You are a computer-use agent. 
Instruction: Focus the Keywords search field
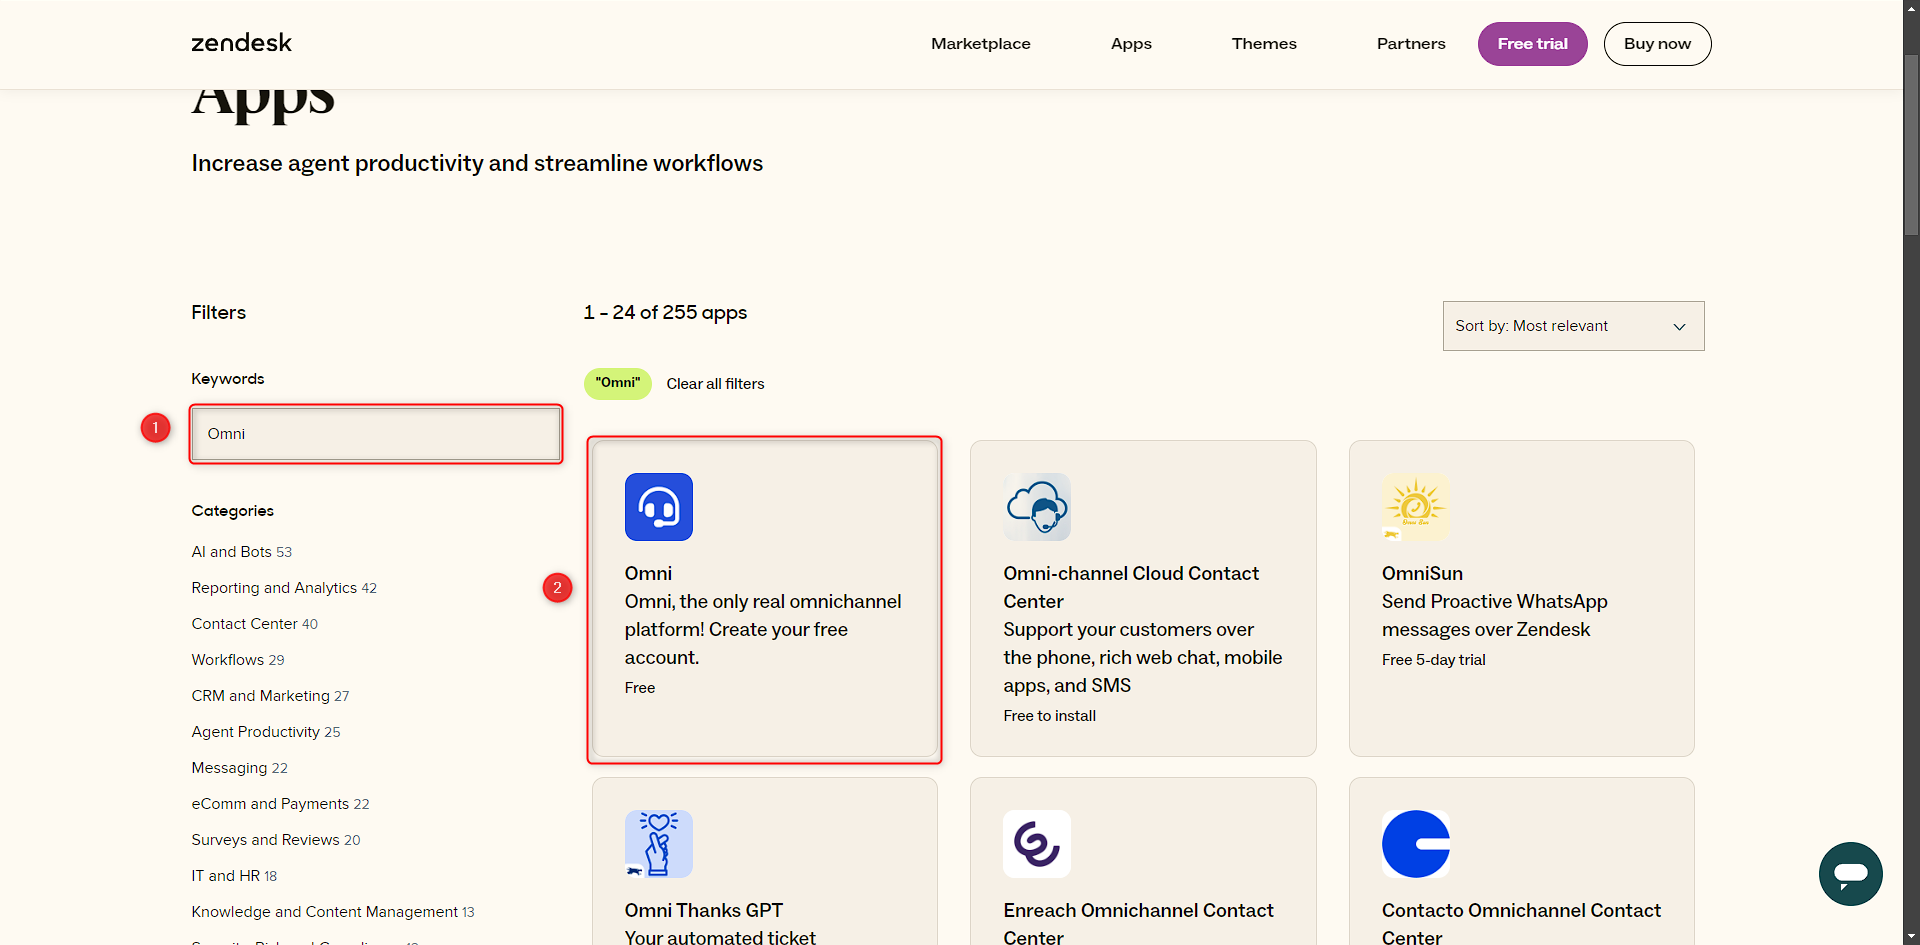point(376,434)
